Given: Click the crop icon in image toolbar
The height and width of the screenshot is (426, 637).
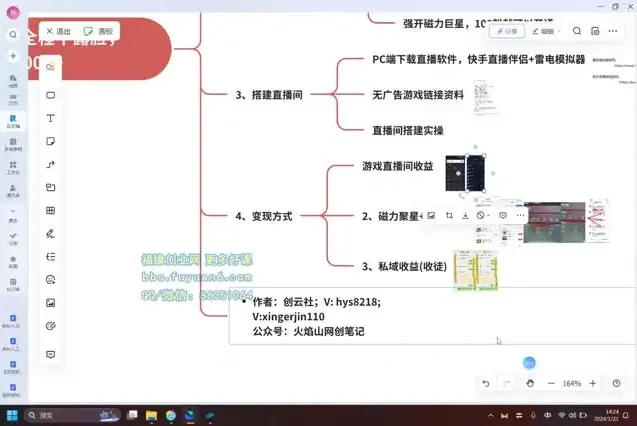Looking at the screenshot, I should pos(449,215).
